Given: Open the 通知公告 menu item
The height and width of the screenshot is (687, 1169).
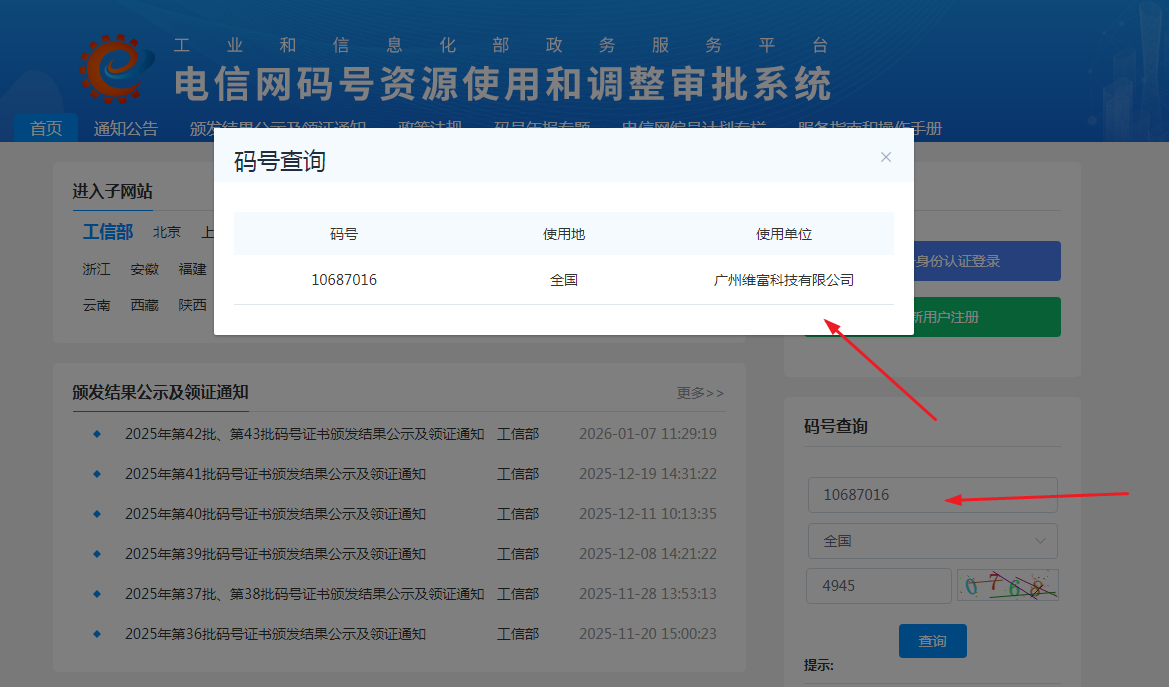Looking at the screenshot, I should click(x=126, y=128).
